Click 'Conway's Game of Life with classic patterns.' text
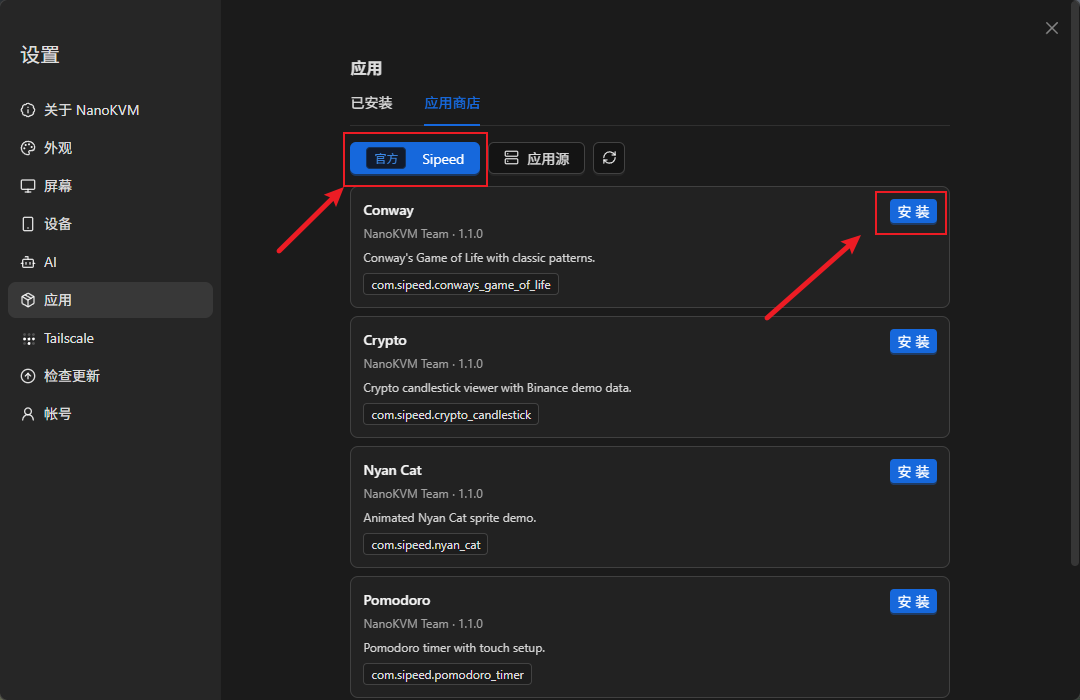The image size is (1080, 700). (479, 258)
